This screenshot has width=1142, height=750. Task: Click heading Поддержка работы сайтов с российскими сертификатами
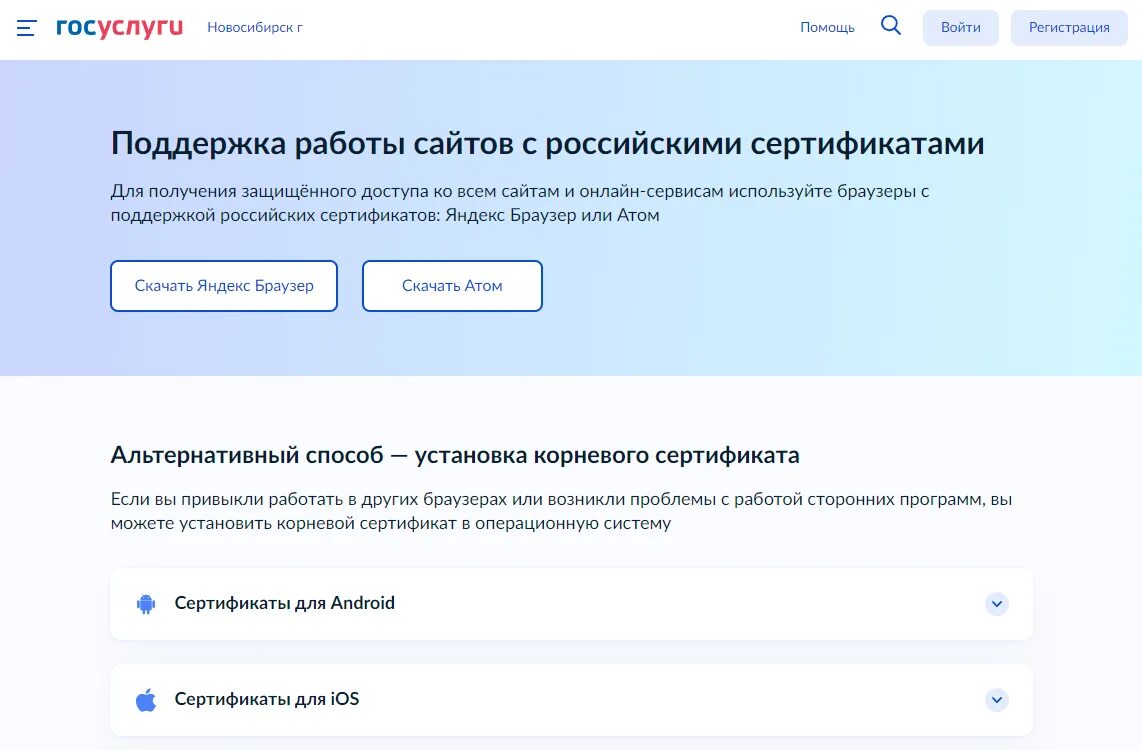pyautogui.click(x=548, y=143)
